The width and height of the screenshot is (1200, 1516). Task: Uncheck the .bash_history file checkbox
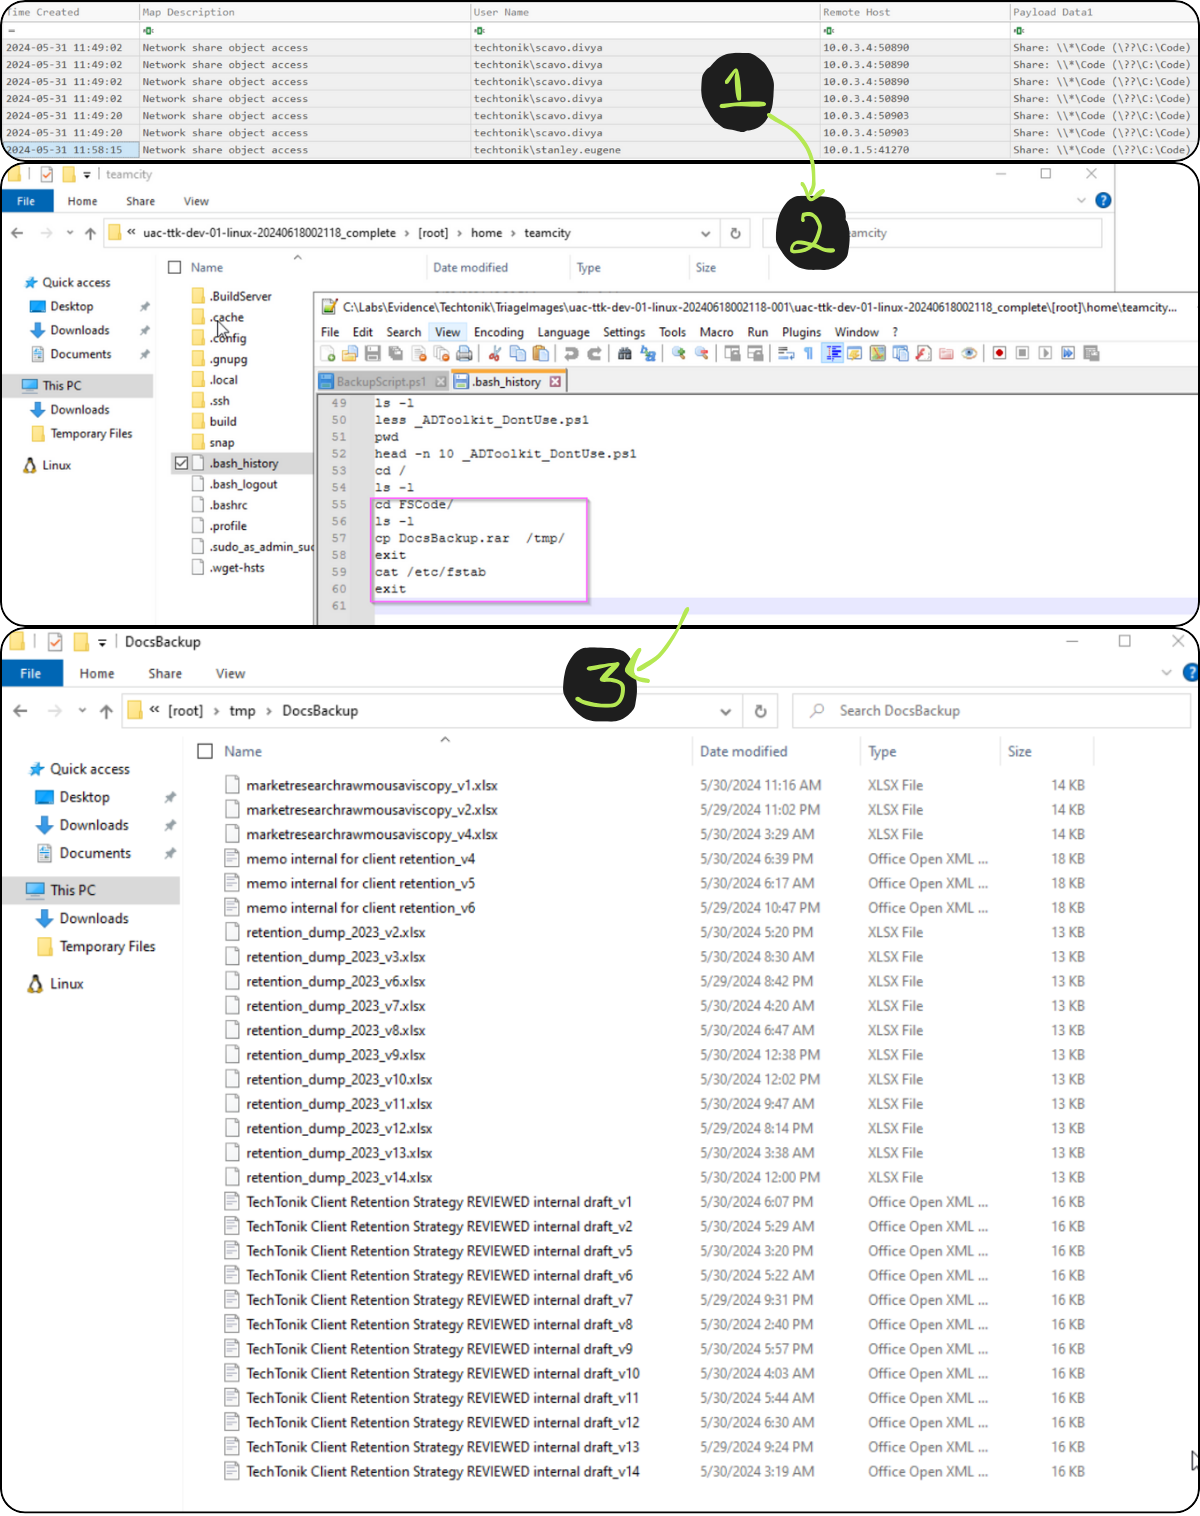point(181,464)
